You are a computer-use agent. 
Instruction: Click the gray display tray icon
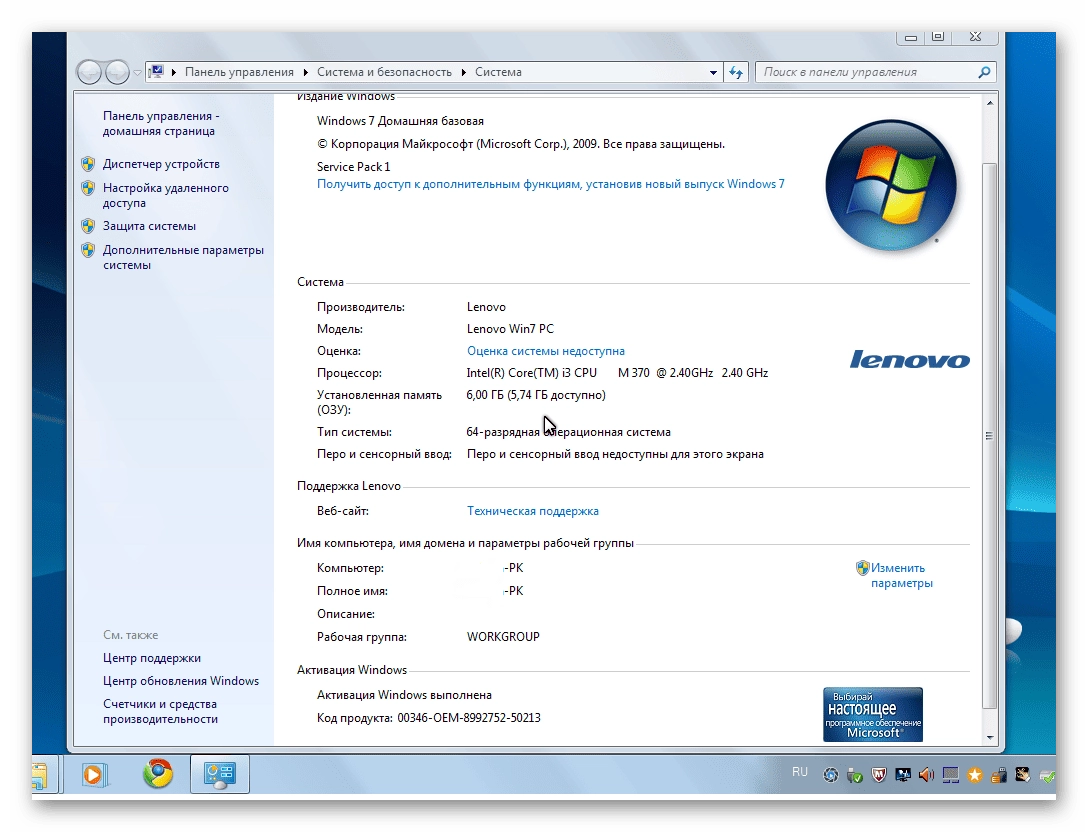tap(951, 775)
